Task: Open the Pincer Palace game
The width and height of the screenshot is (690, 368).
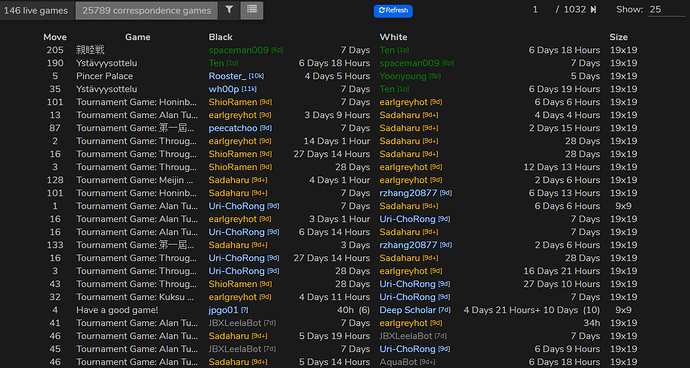Action: [x=104, y=76]
